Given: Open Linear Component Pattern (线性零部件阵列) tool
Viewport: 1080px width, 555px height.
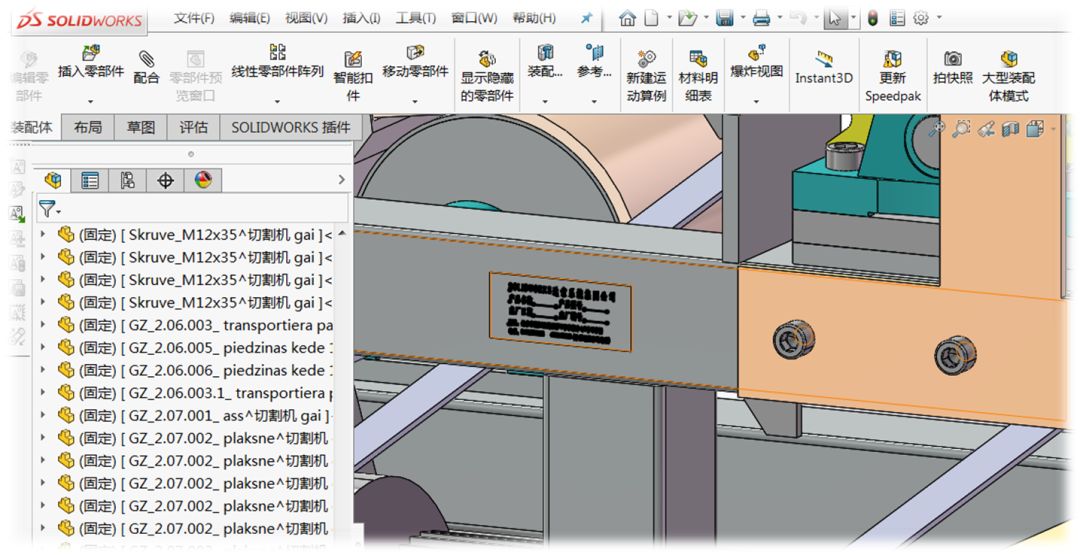Looking at the screenshot, I should coord(278,52).
